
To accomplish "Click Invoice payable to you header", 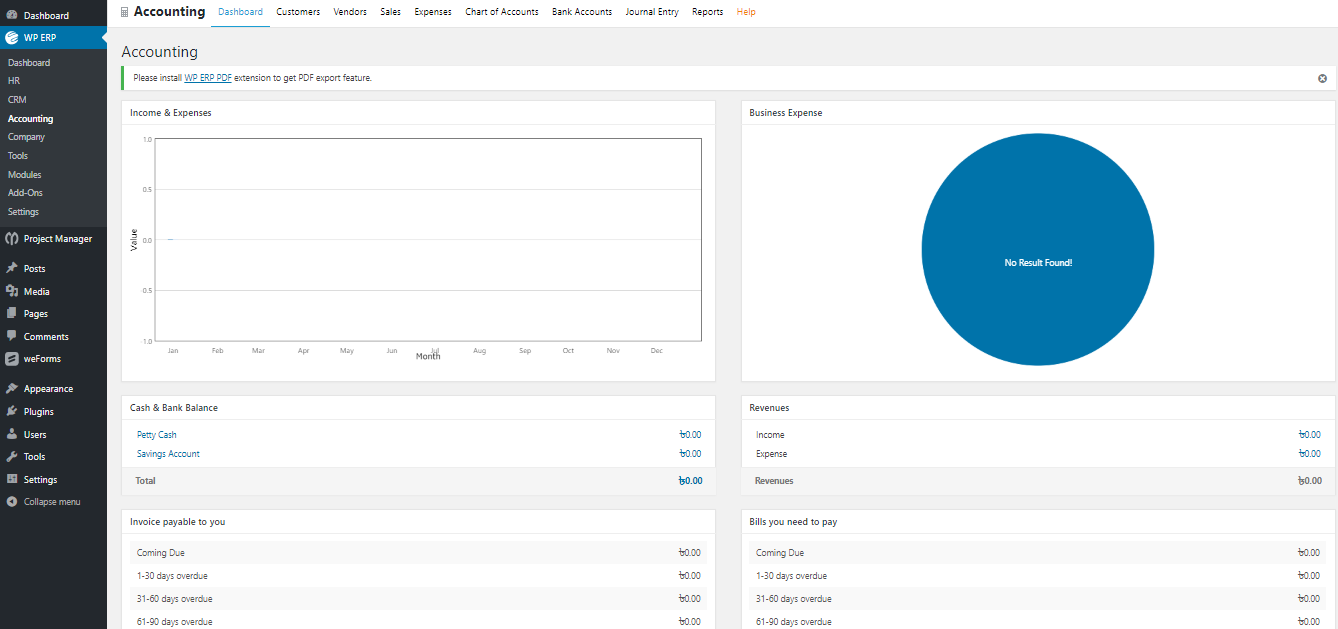I will click(418, 522).
